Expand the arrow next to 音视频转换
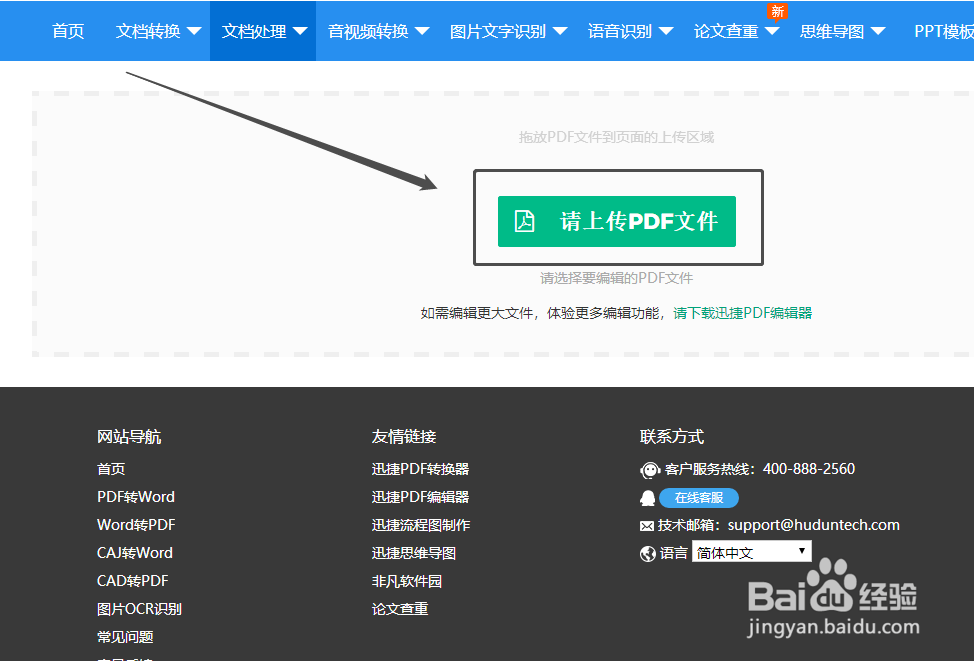The image size is (974, 661). [422, 31]
